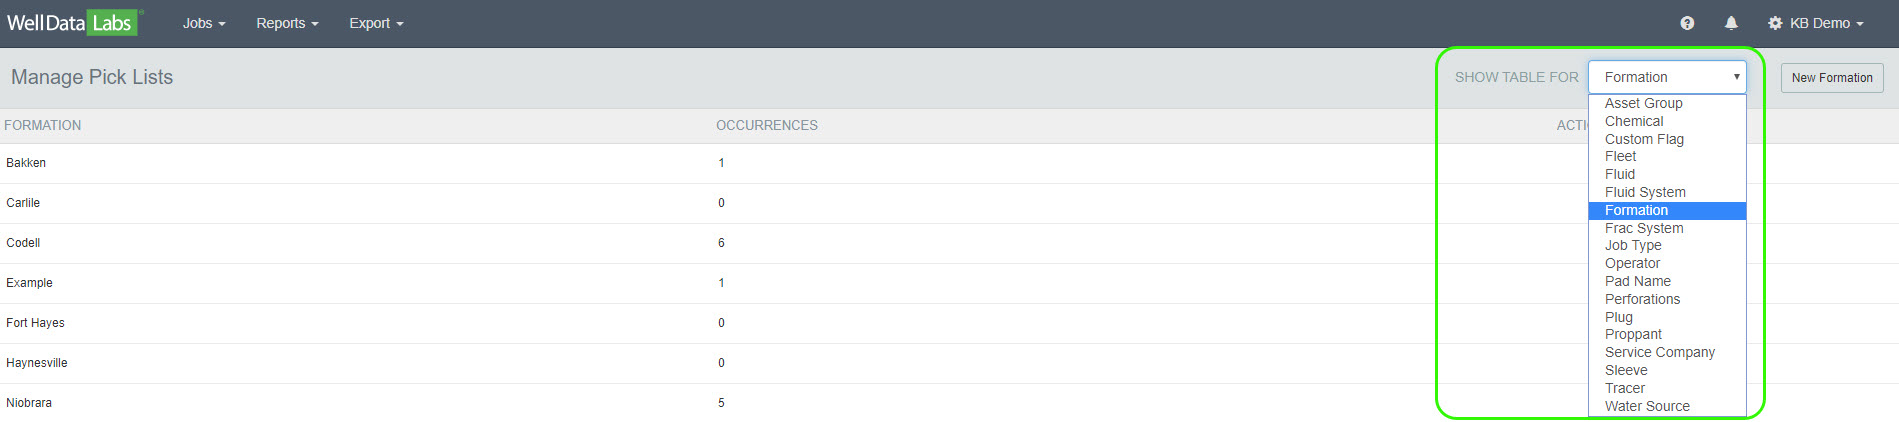Choose Water Source from the list

pos(1647,406)
